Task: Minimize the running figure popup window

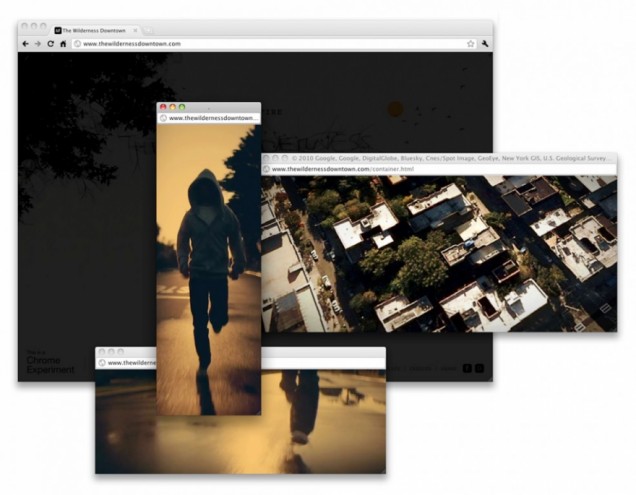Action: coord(172,107)
